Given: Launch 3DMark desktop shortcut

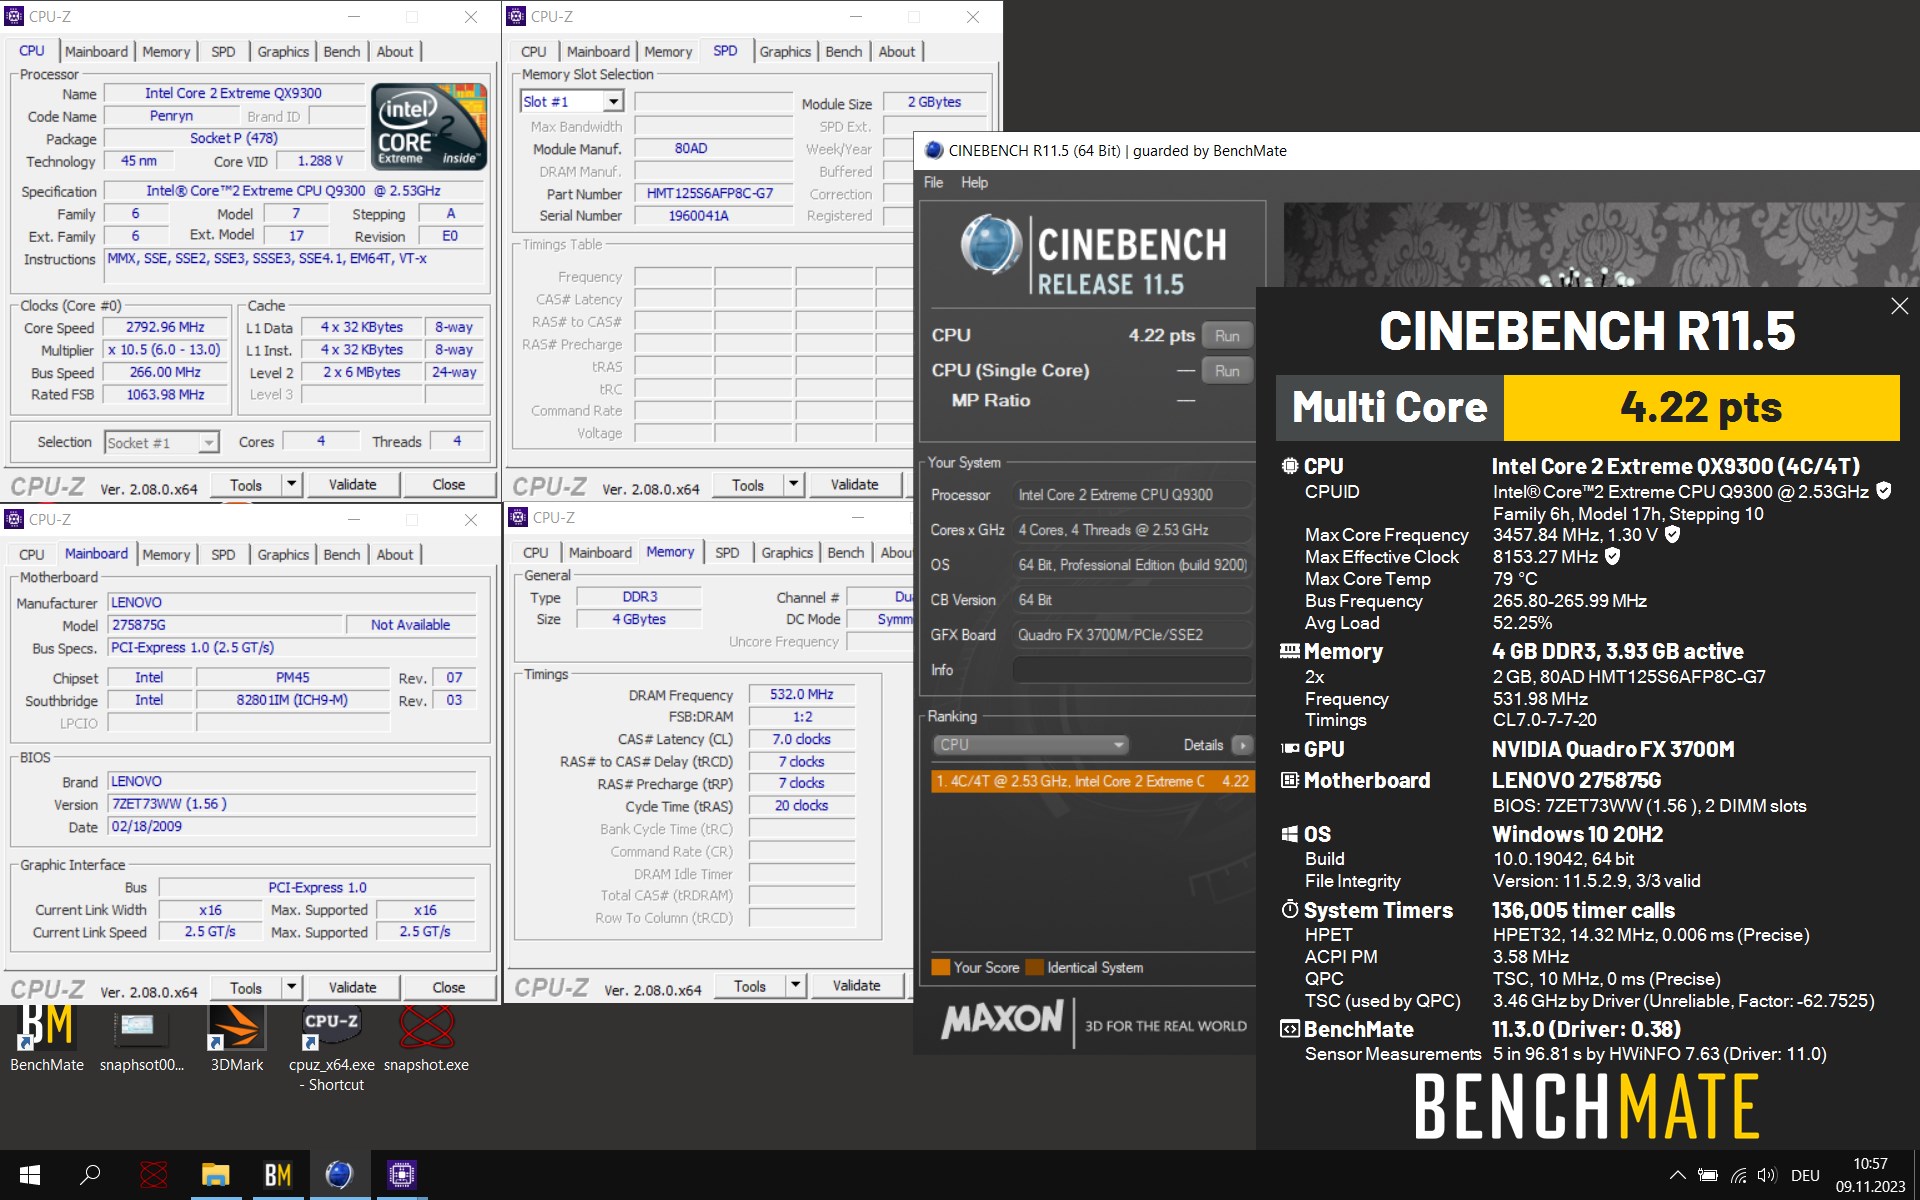Looking at the screenshot, I should click(236, 1040).
